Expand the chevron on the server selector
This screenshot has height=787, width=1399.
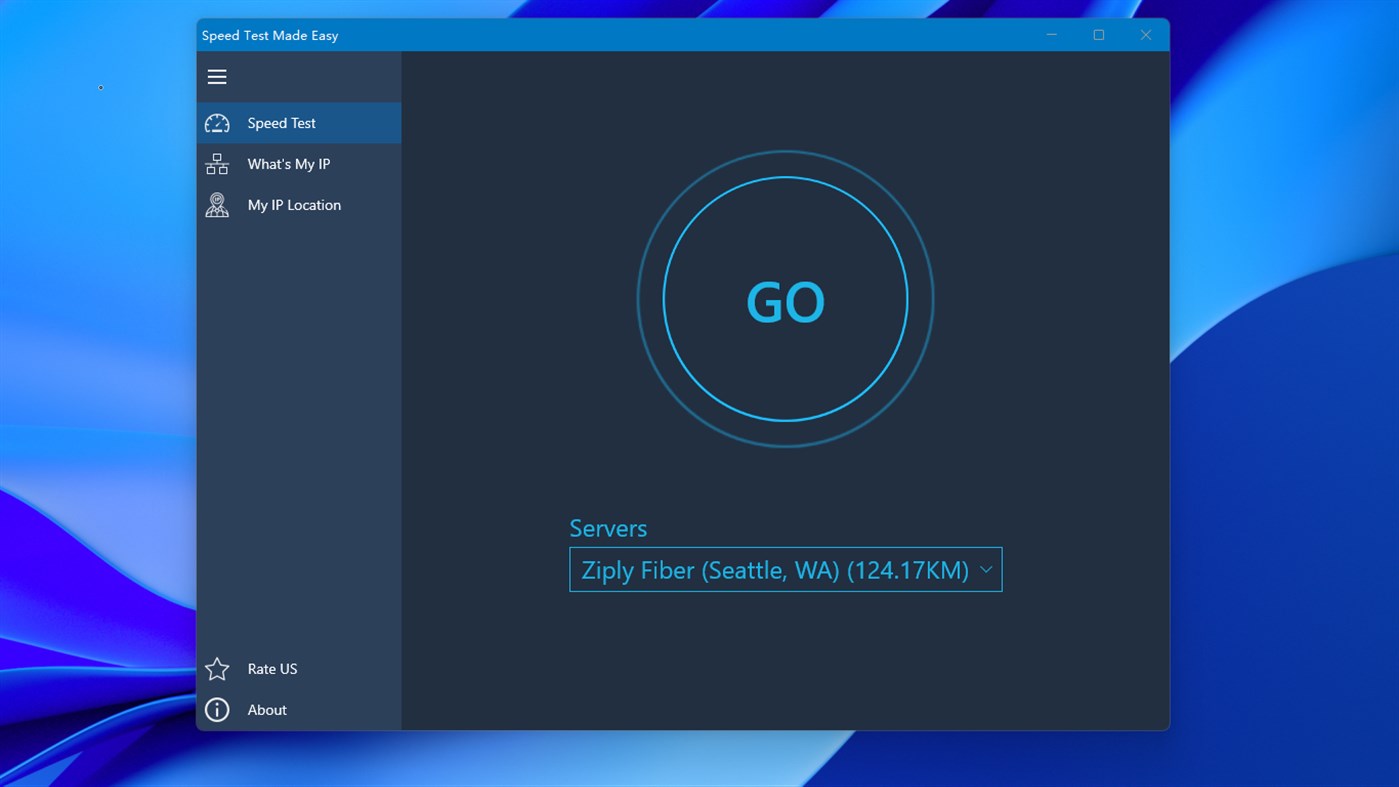tap(984, 569)
